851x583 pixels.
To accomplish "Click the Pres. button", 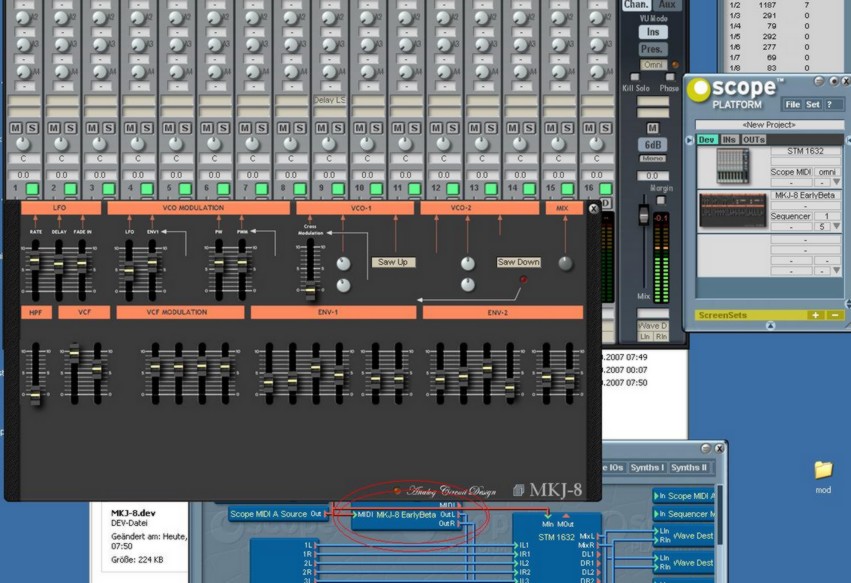I will coord(653,49).
